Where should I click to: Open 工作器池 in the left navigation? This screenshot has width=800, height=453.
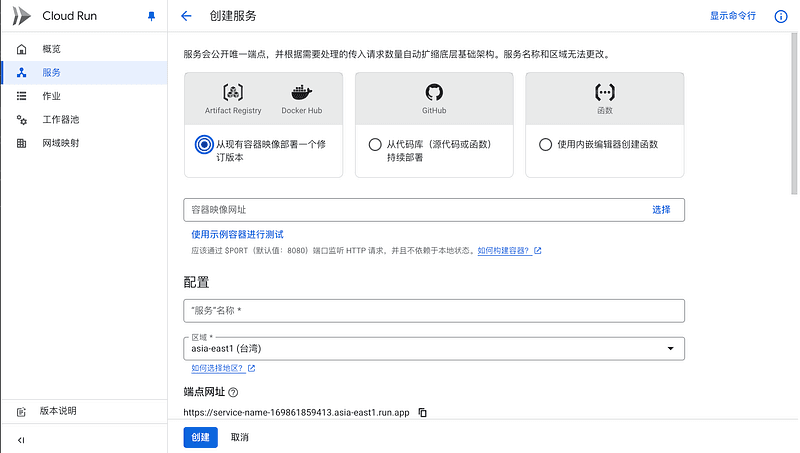(60, 120)
